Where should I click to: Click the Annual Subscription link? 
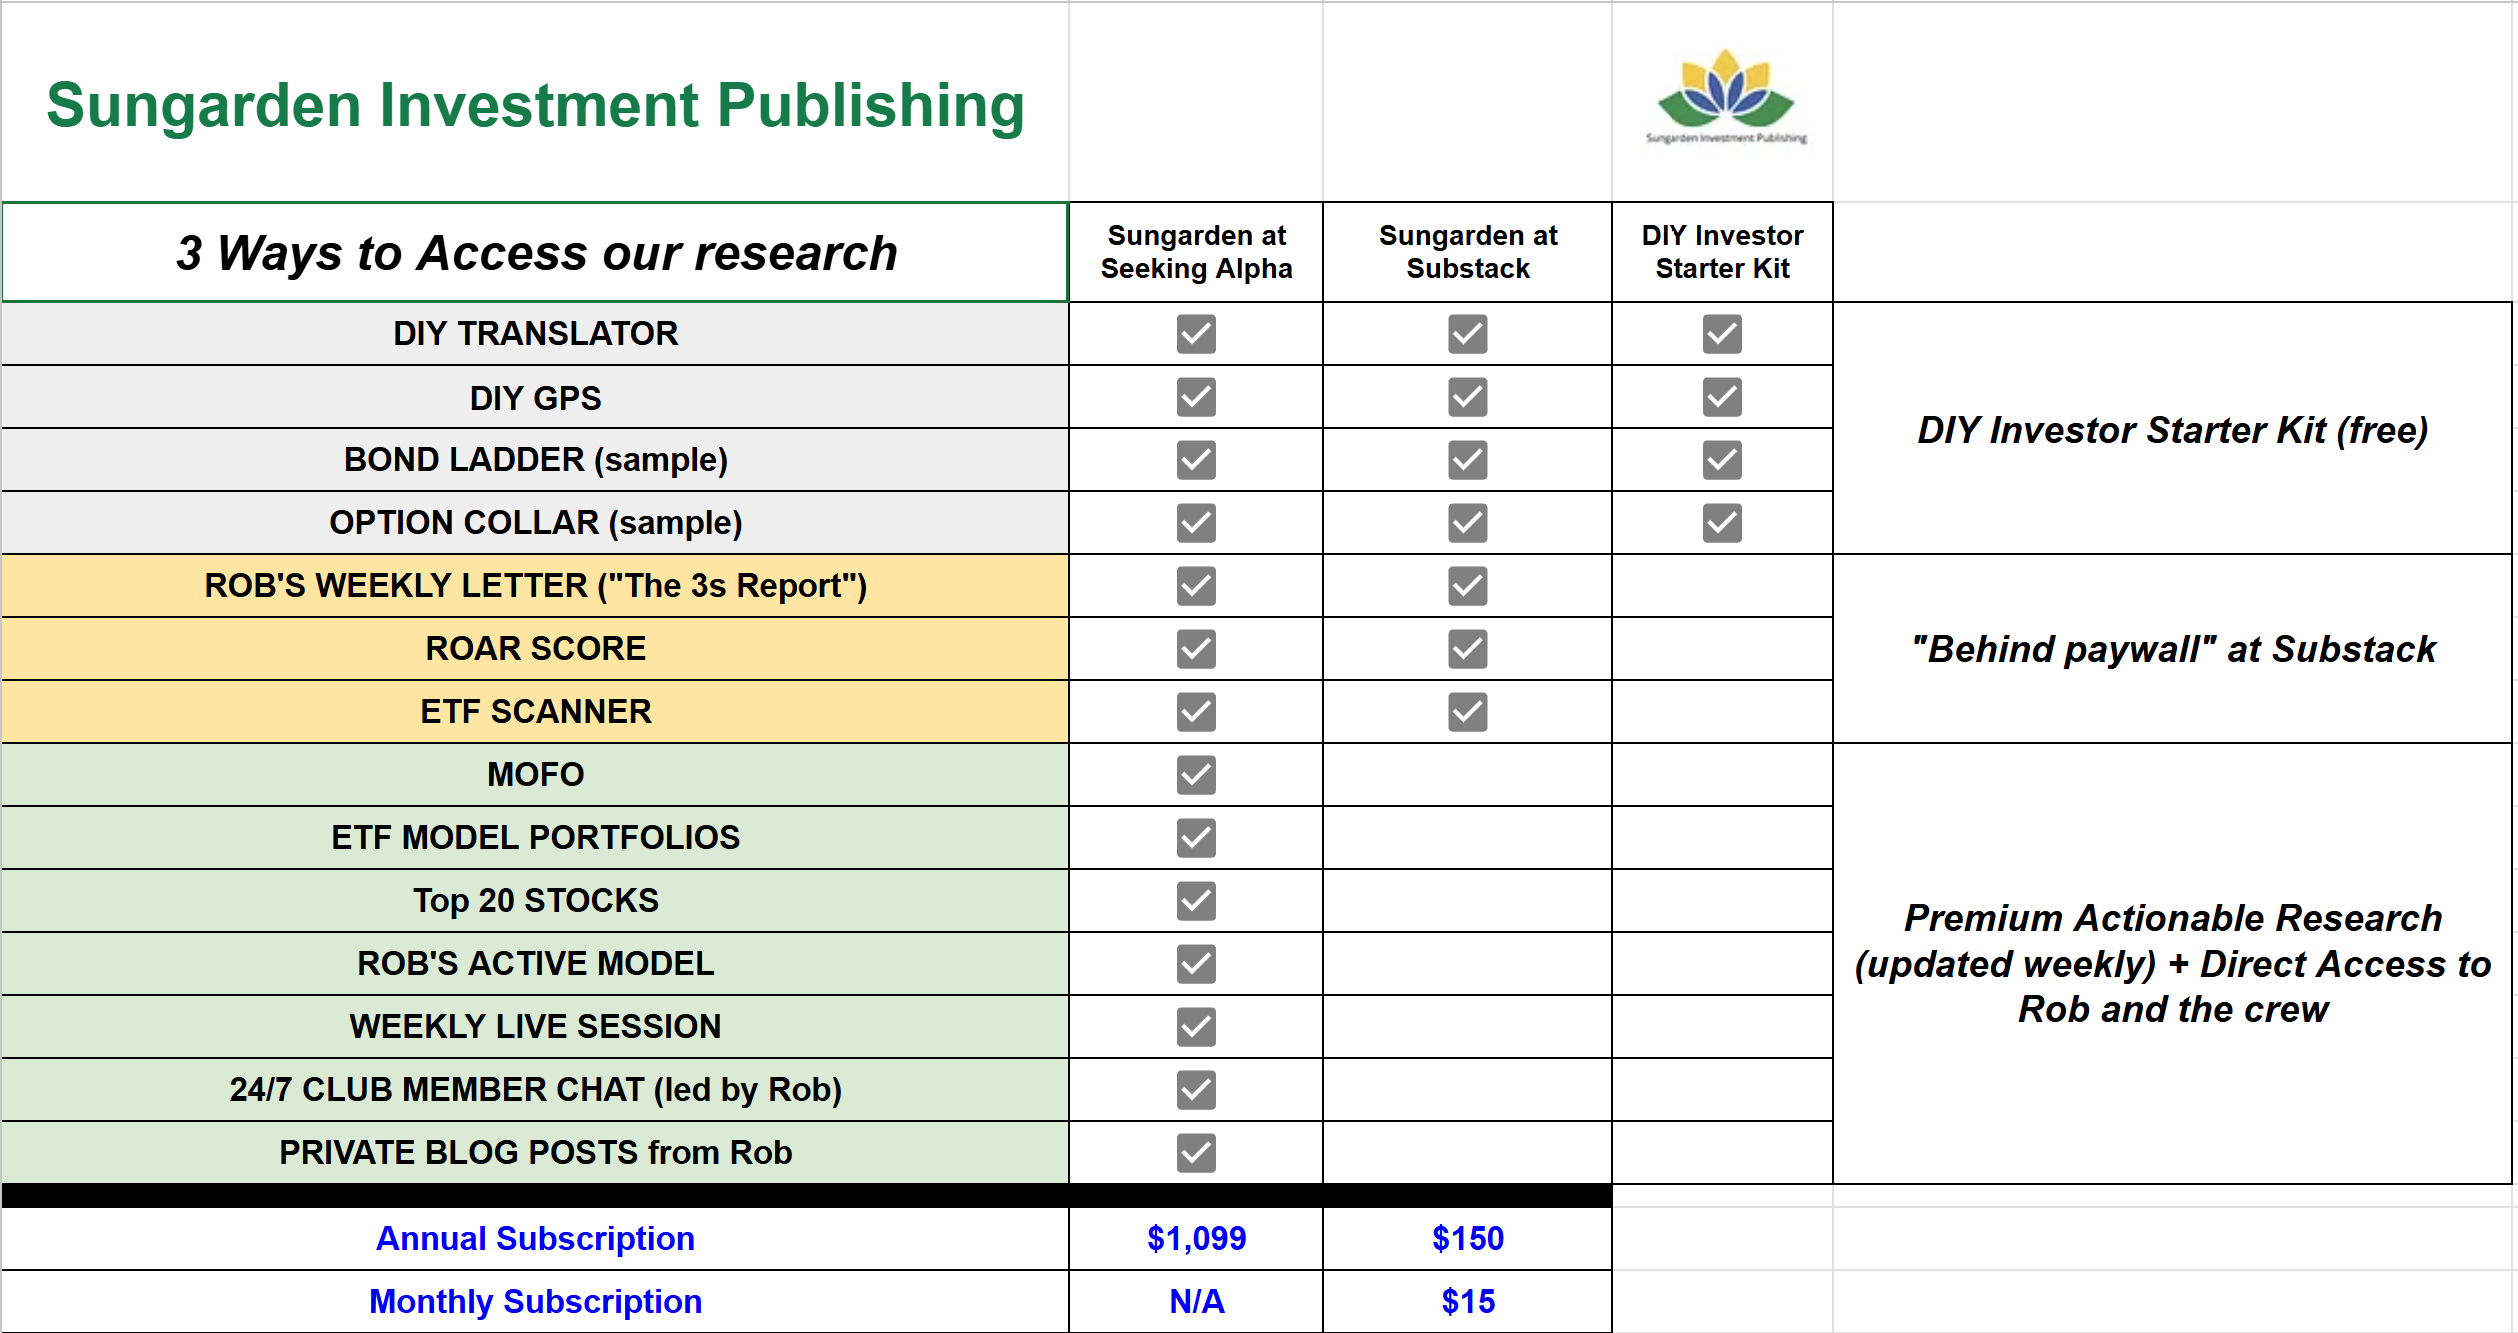pyautogui.click(x=535, y=1239)
